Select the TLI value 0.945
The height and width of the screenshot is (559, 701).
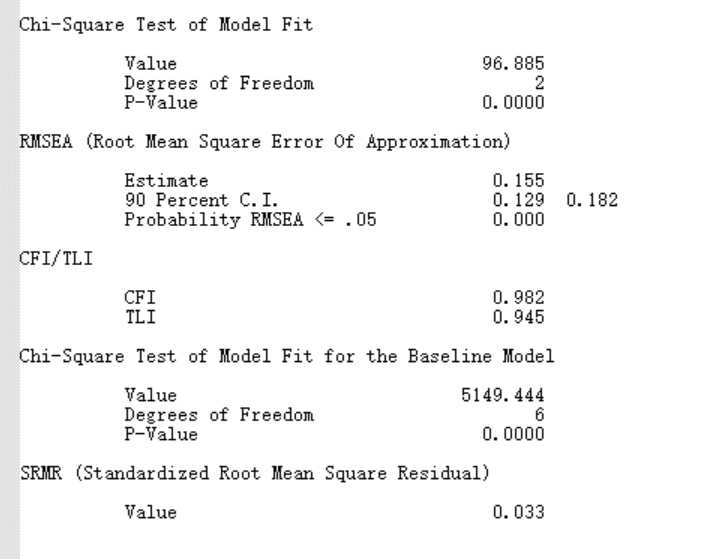tap(519, 317)
